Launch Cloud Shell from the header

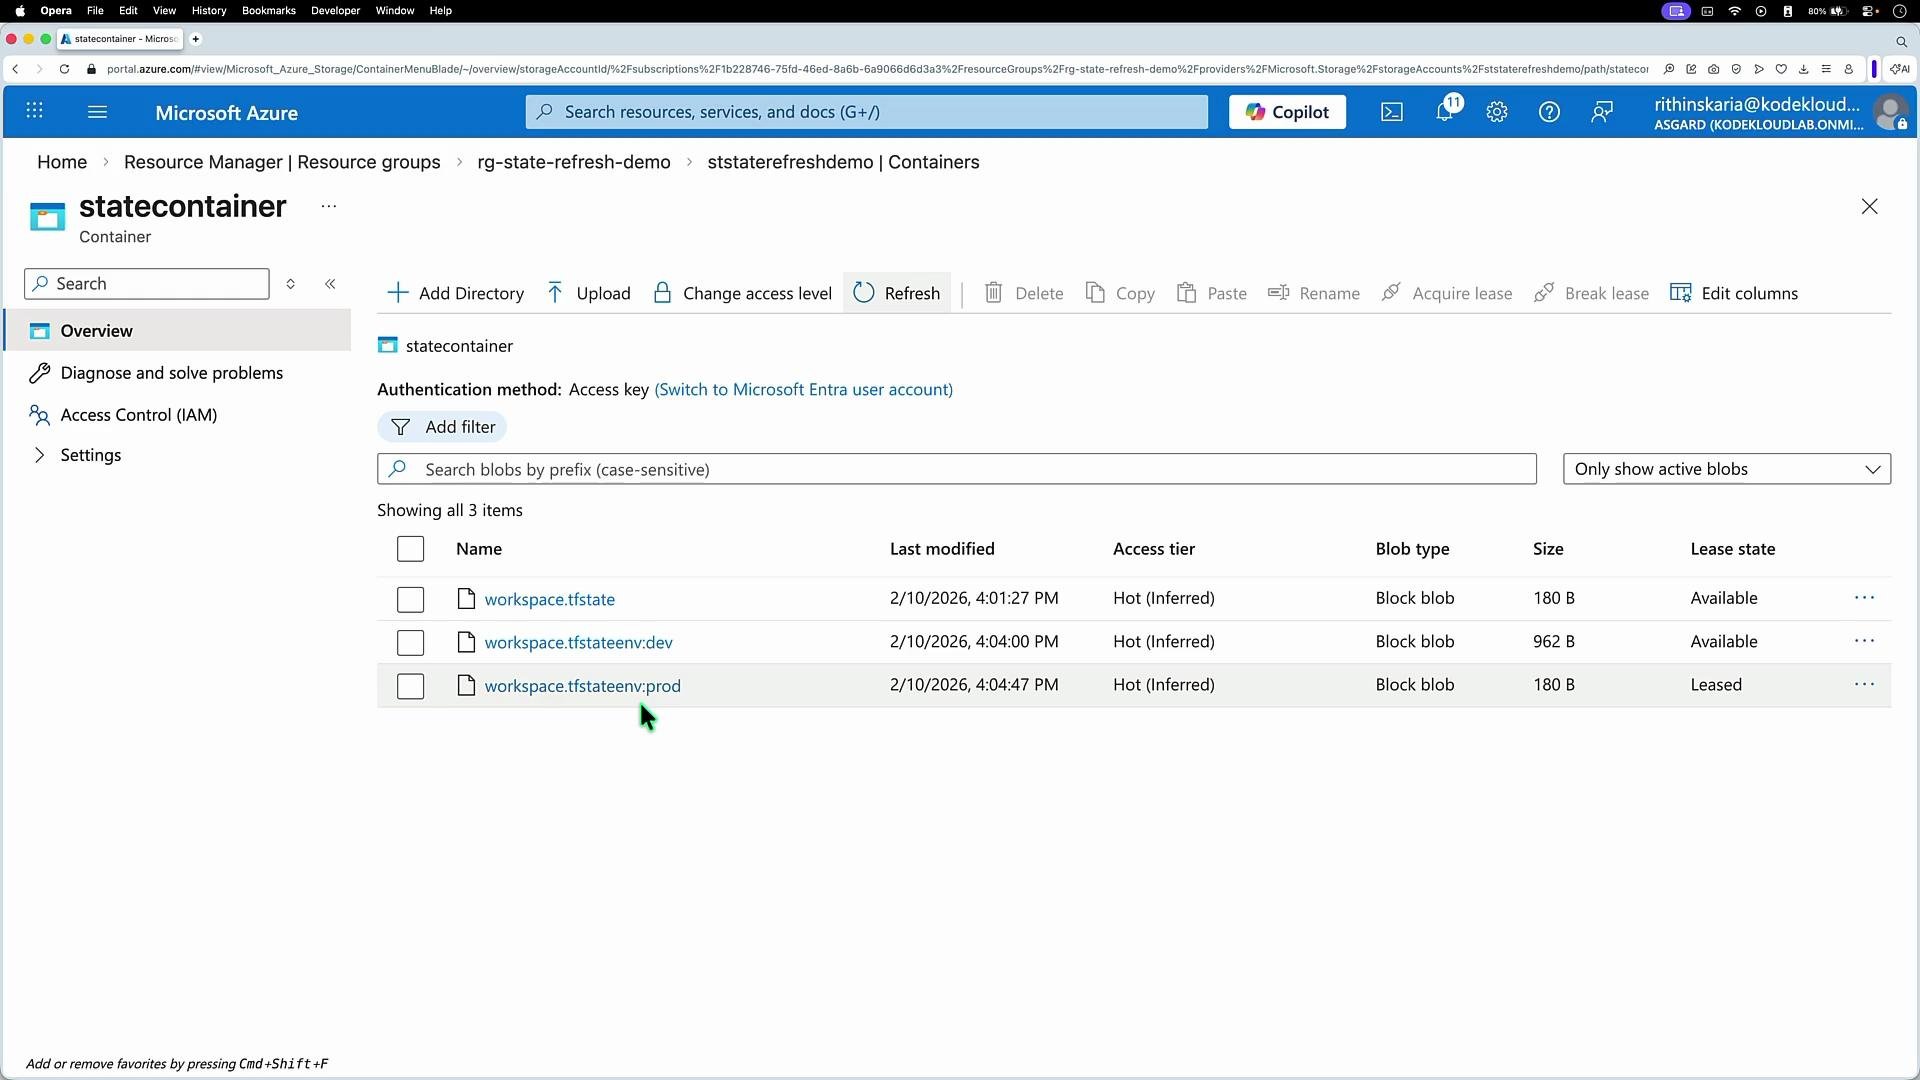[1392, 112]
